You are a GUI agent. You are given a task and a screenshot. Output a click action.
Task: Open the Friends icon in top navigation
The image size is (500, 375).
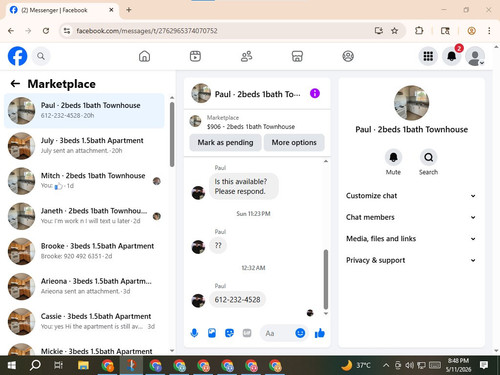246,56
